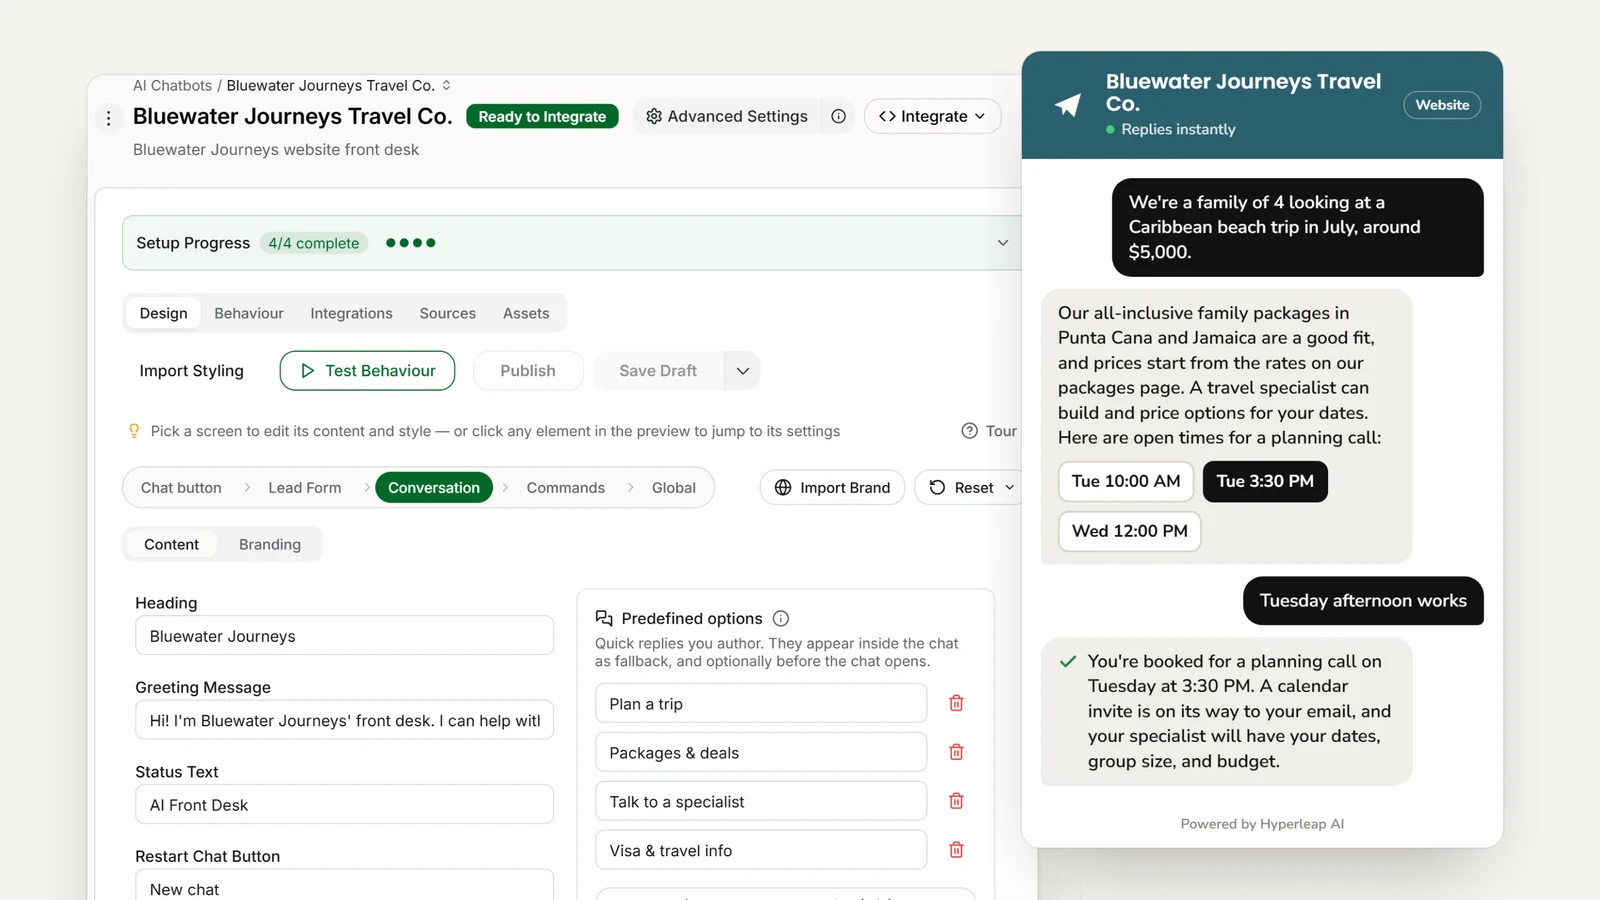Choose the Wed 12:00 PM time slot
Image resolution: width=1600 pixels, height=900 pixels.
point(1130,531)
